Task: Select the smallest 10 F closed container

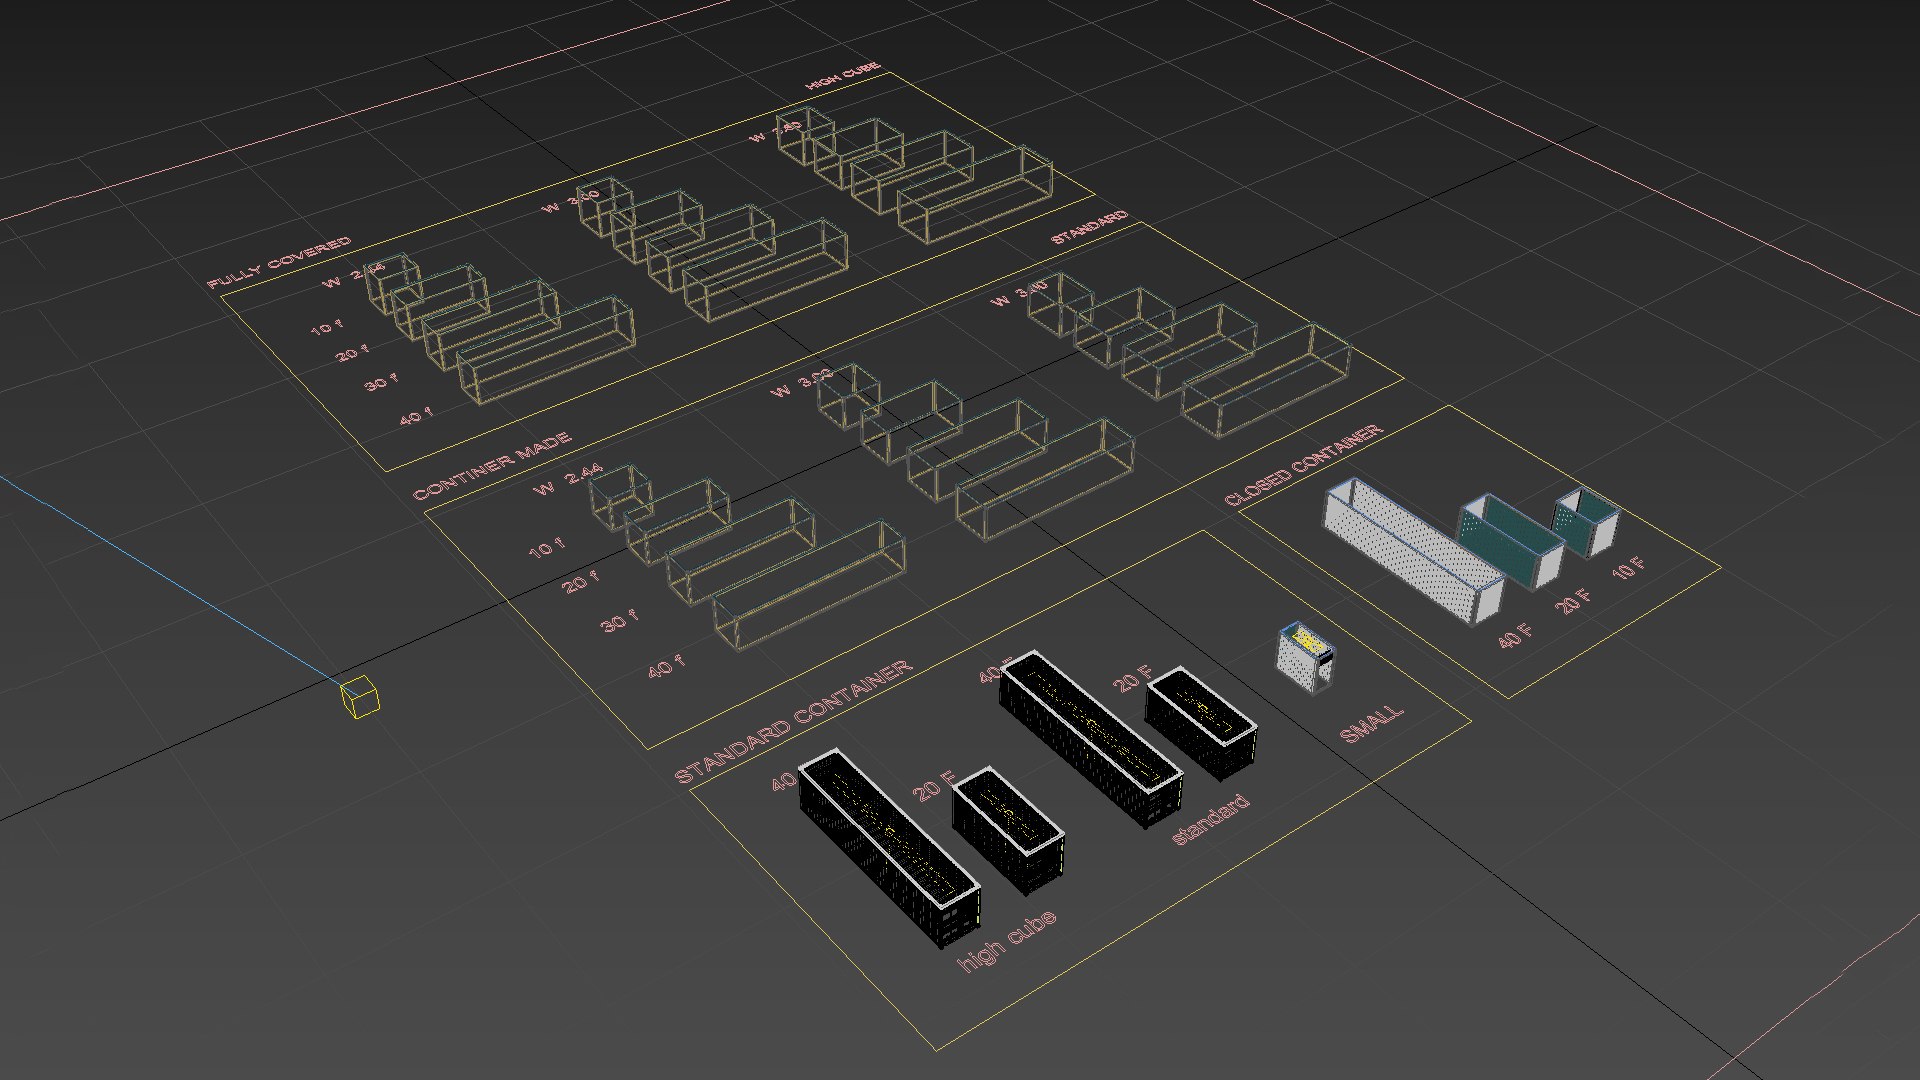Action: [x=1585, y=522]
